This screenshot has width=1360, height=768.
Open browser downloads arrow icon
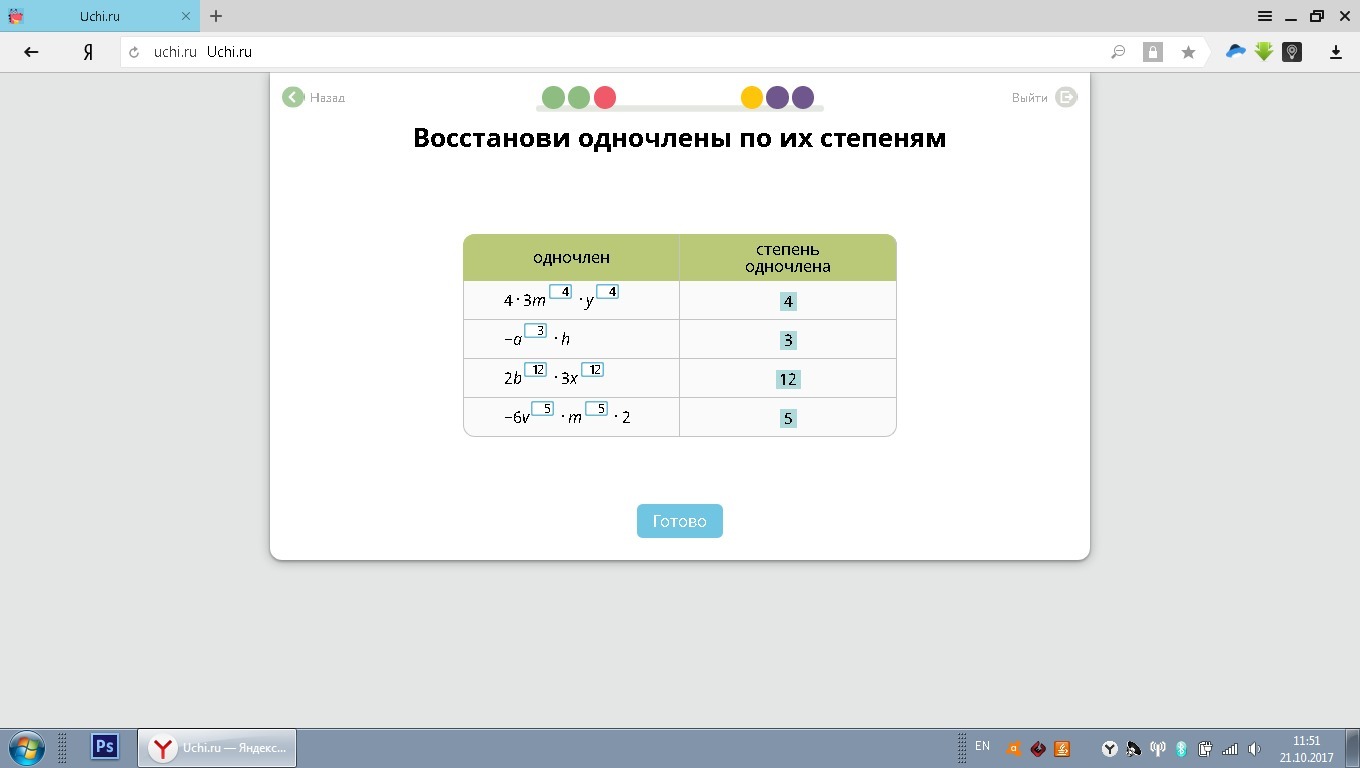(x=1335, y=52)
